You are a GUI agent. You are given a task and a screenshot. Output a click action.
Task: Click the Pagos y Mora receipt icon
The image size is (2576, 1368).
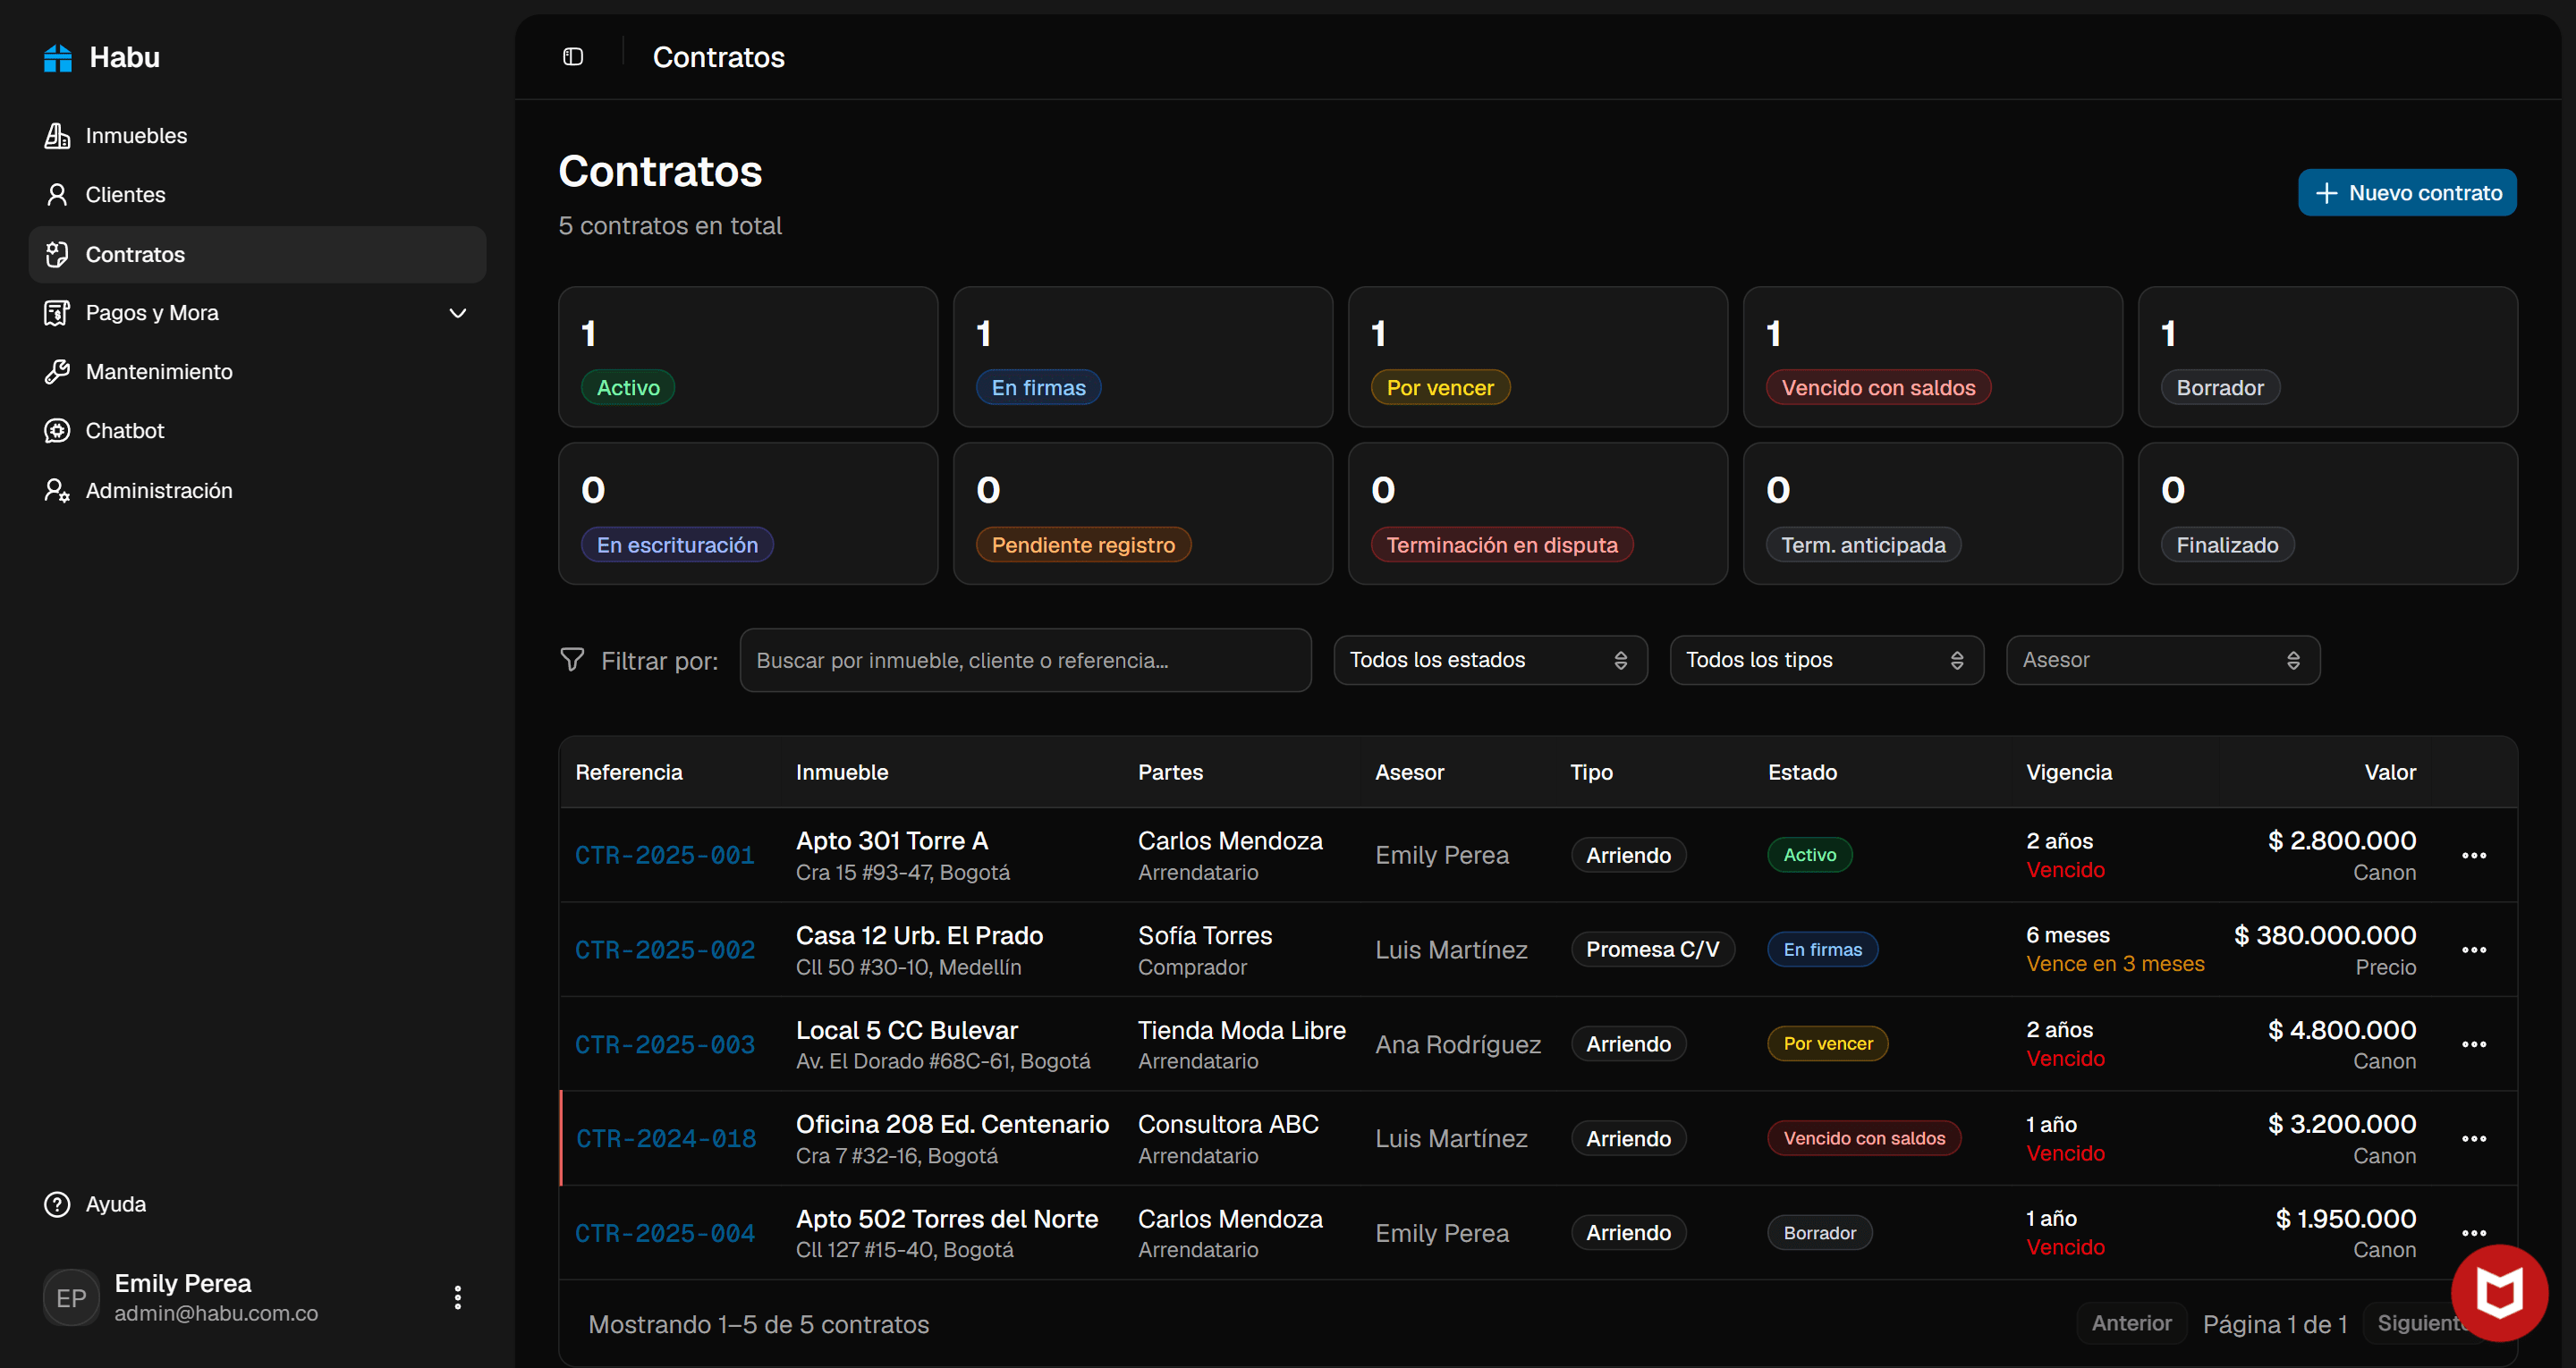point(57,313)
